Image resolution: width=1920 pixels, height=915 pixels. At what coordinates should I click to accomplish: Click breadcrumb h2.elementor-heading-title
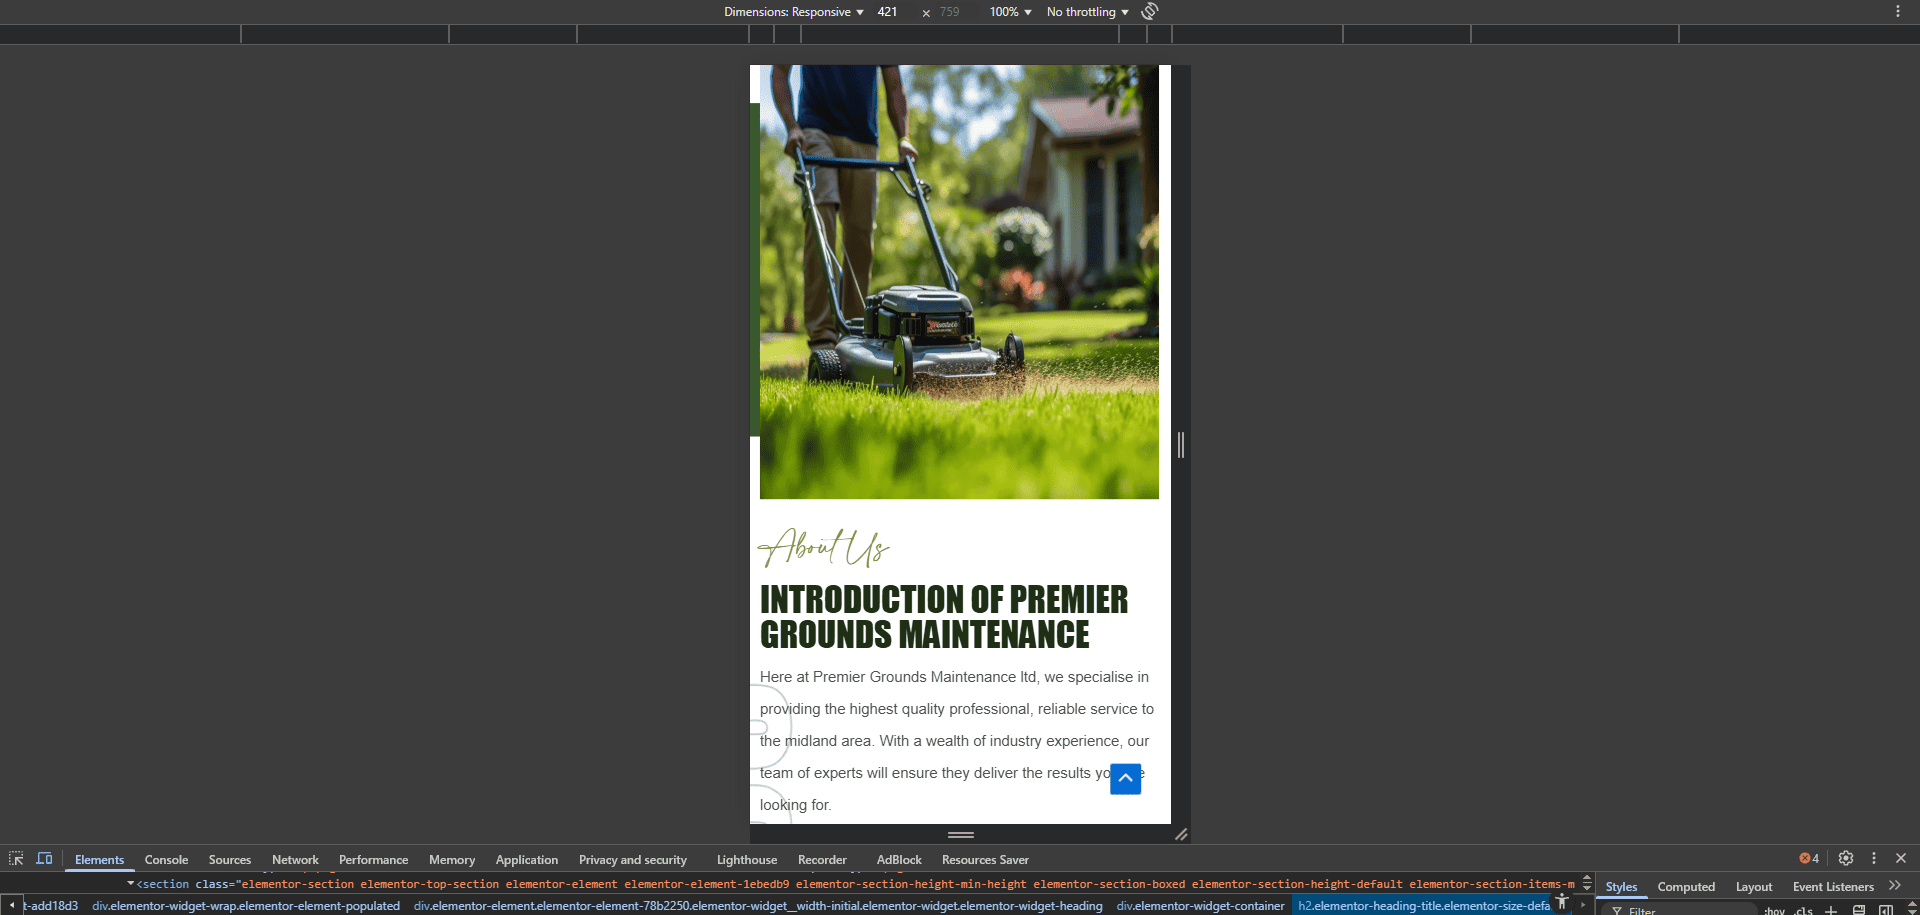click(1424, 906)
